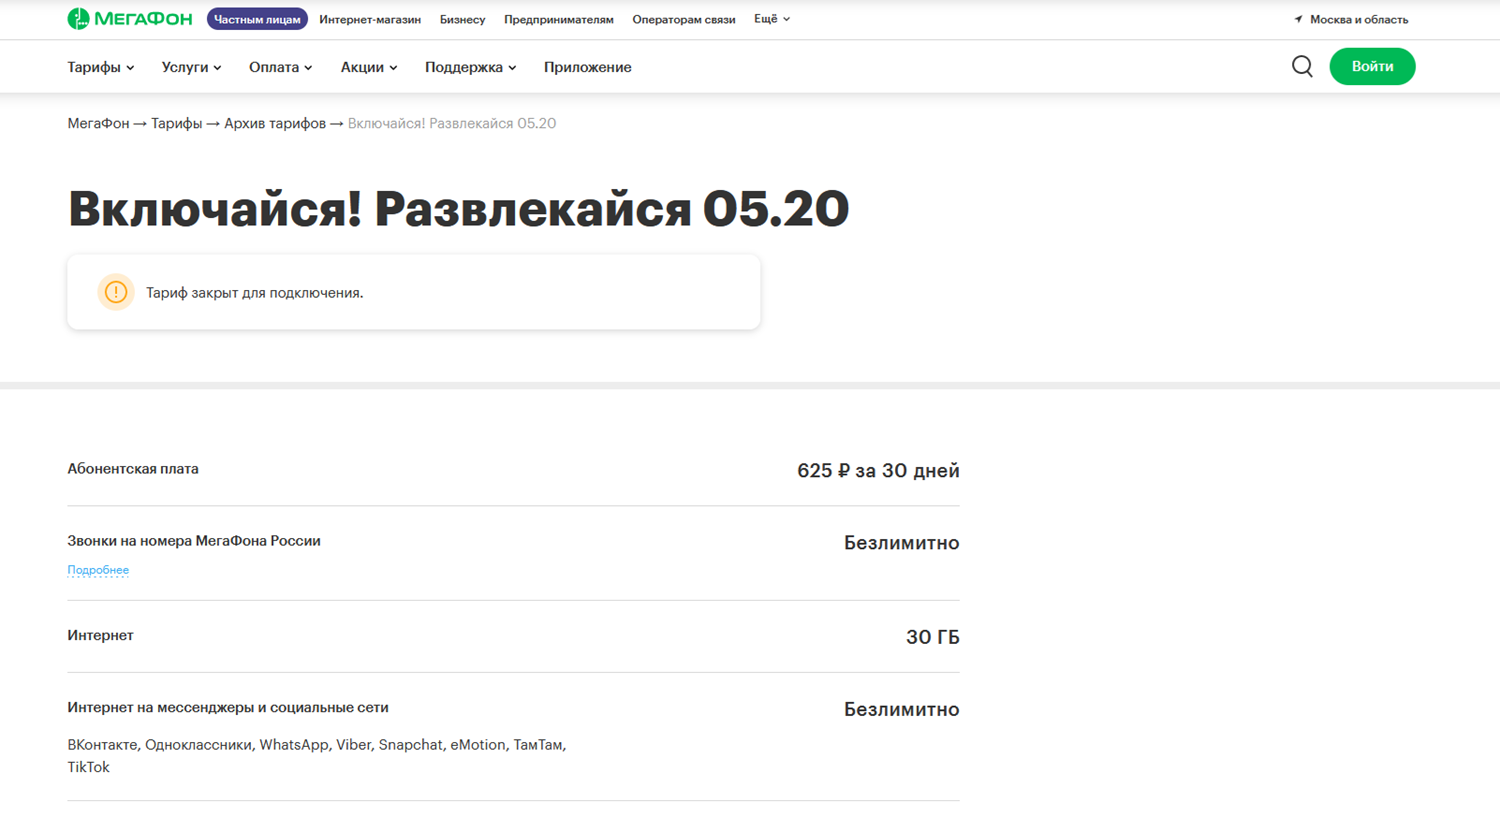The image size is (1500, 817).
Task: Click the Звонки на номера МегаФона России label
Action: click(x=194, y=540)
